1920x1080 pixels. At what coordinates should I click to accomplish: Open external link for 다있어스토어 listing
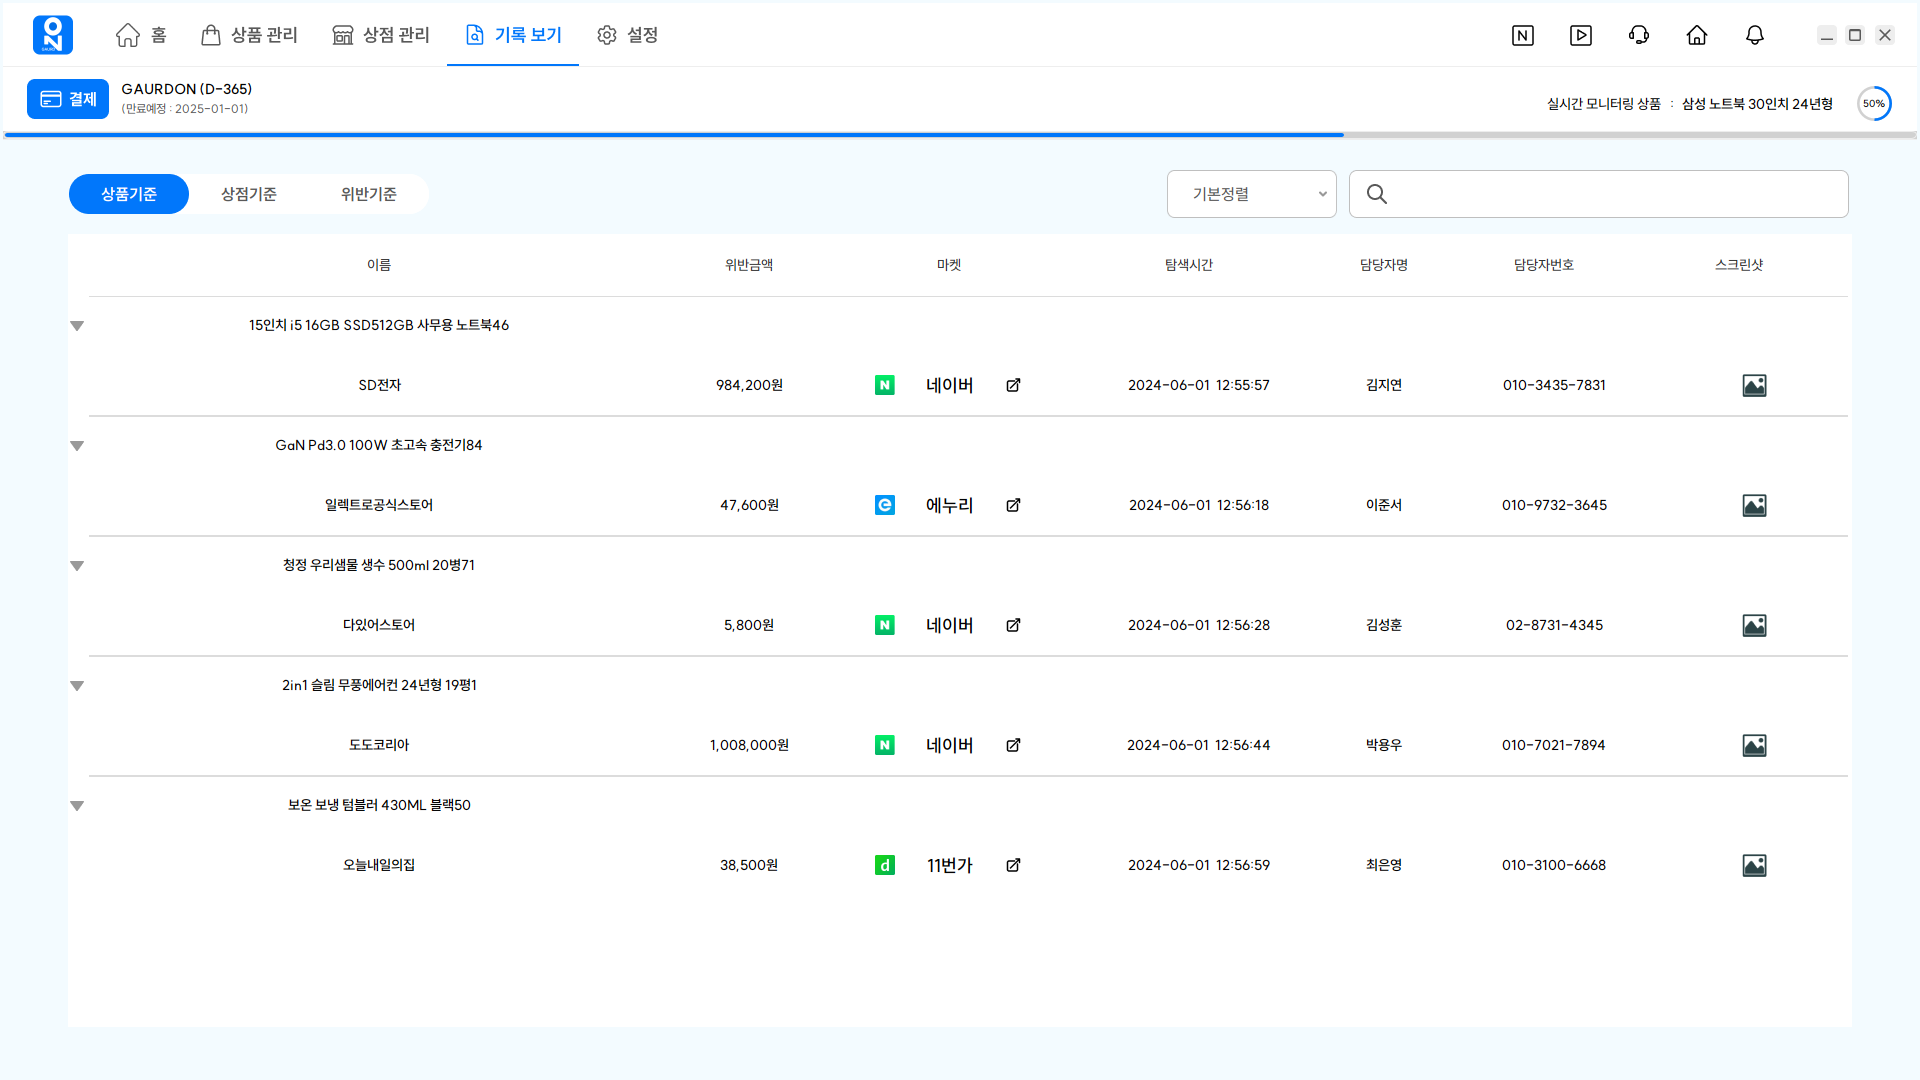tap(1013, 625)
